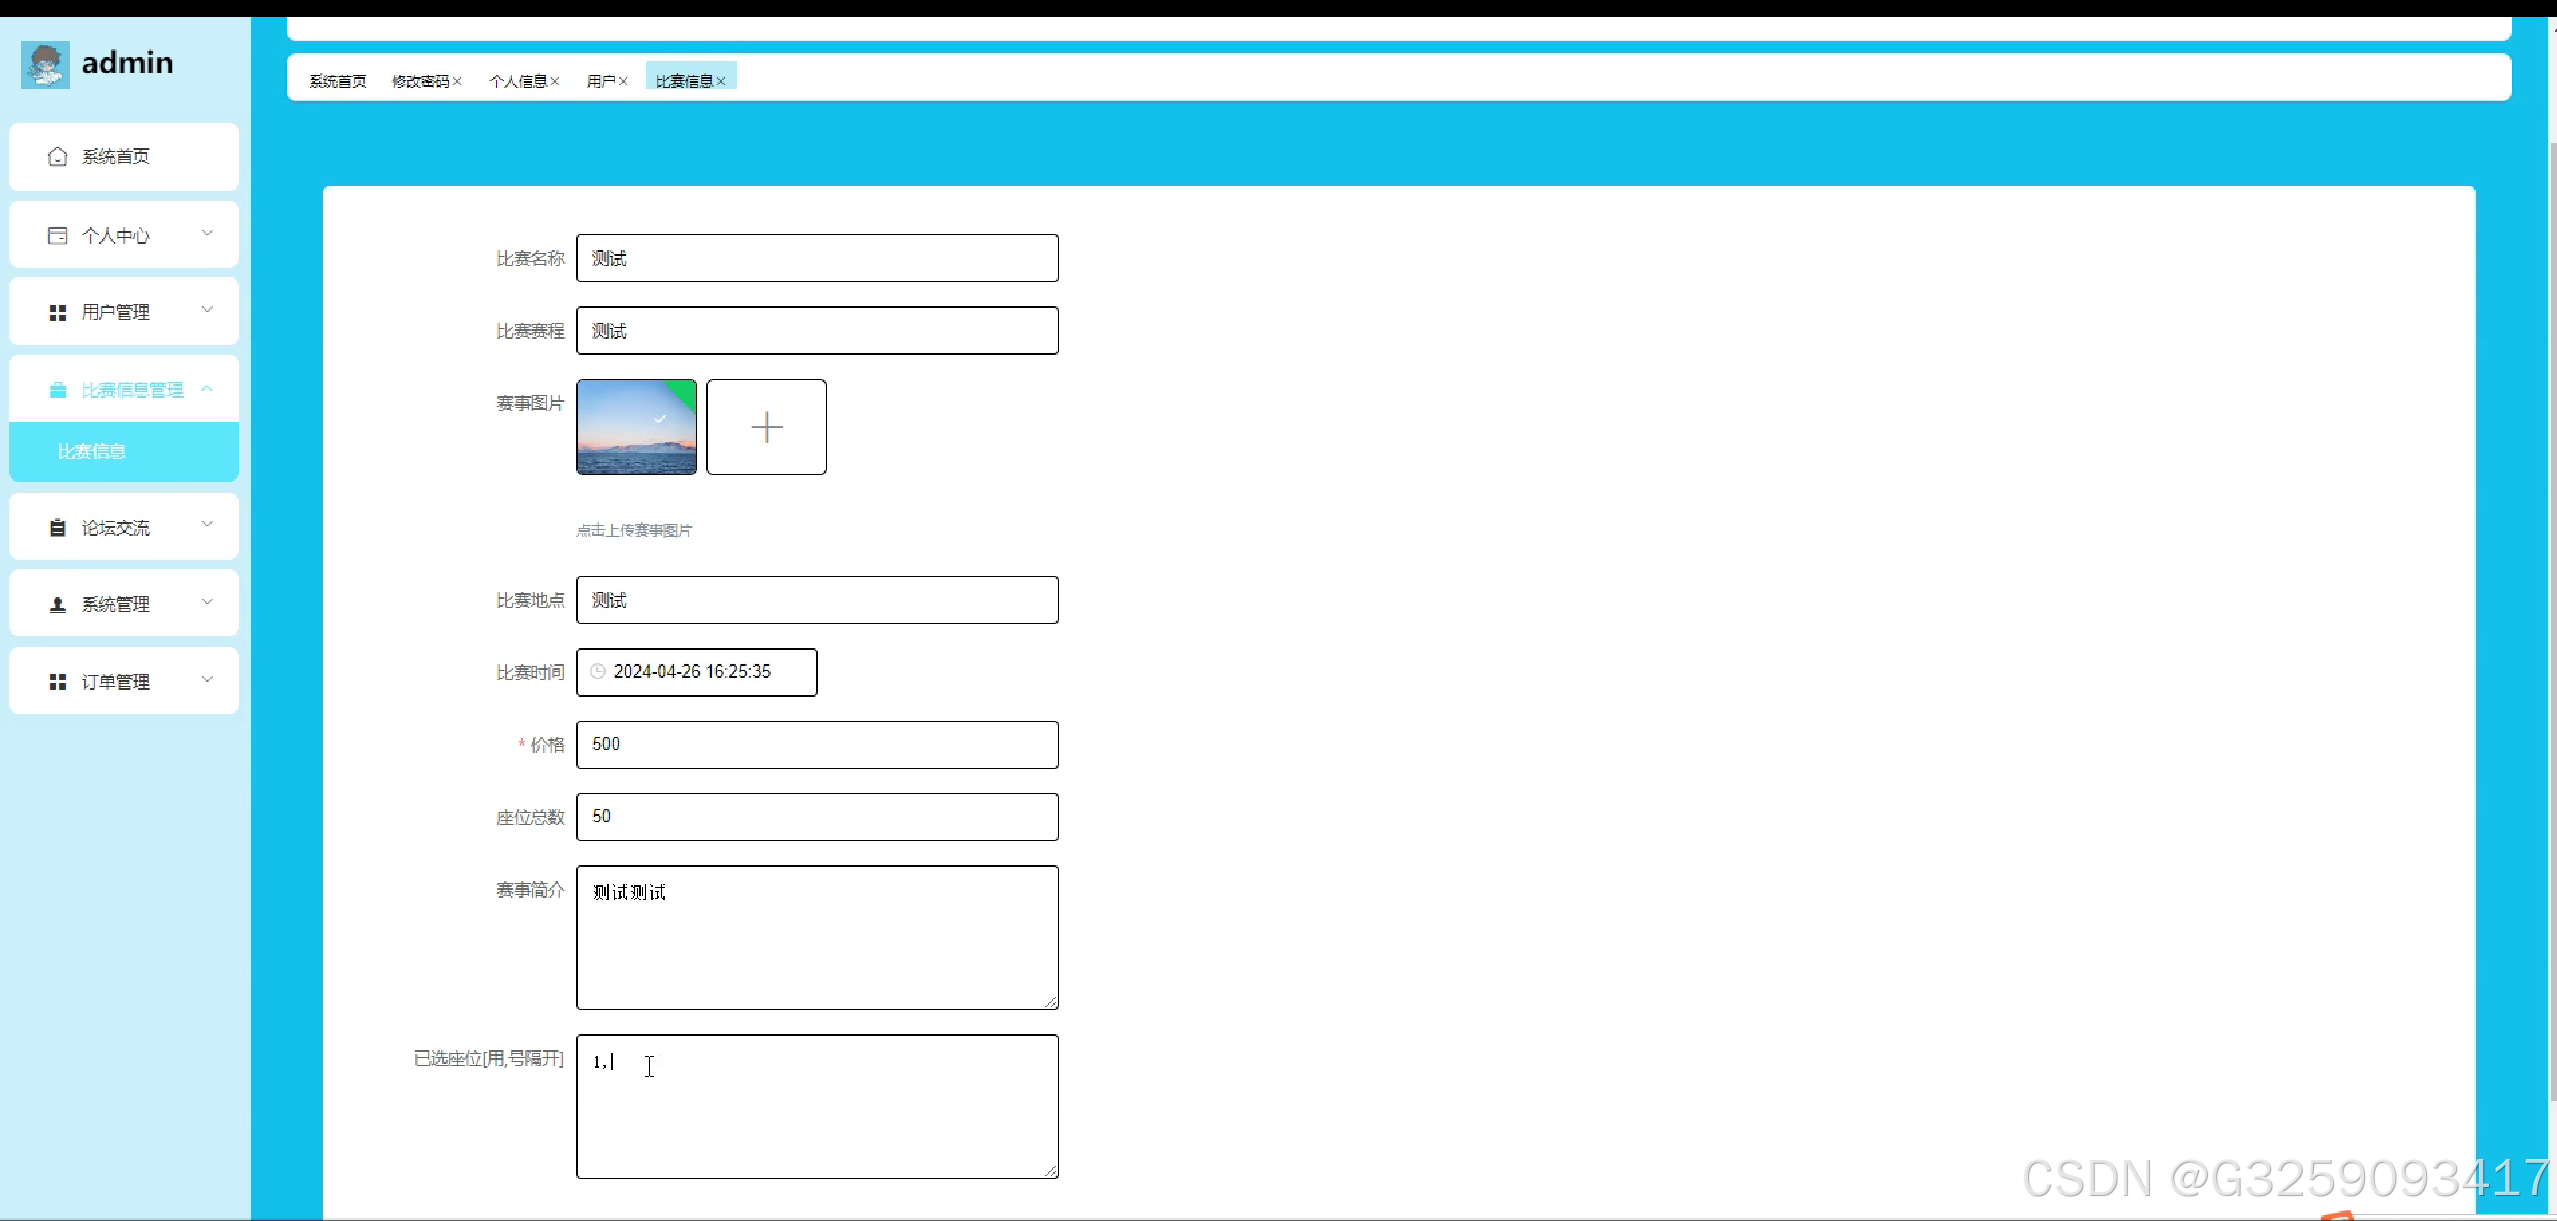The image size is (2557, 1221).
Task: Expand the 订单管理 menu chevron
Action: [207, 680]
